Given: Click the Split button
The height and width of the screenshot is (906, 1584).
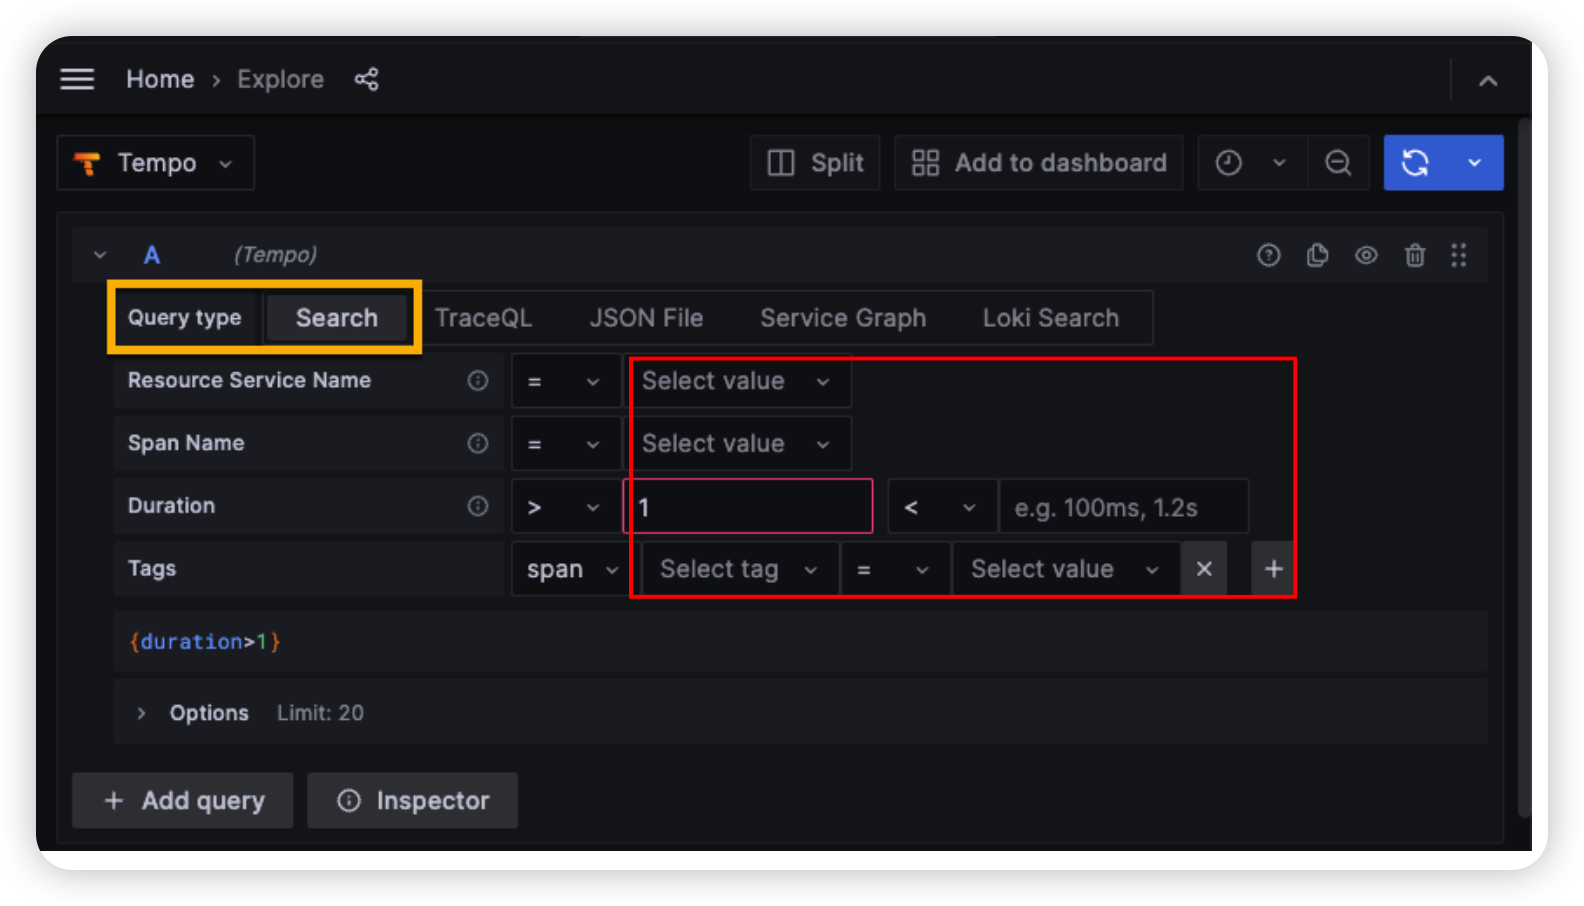Looking at the screenshot, I should 815,163.
